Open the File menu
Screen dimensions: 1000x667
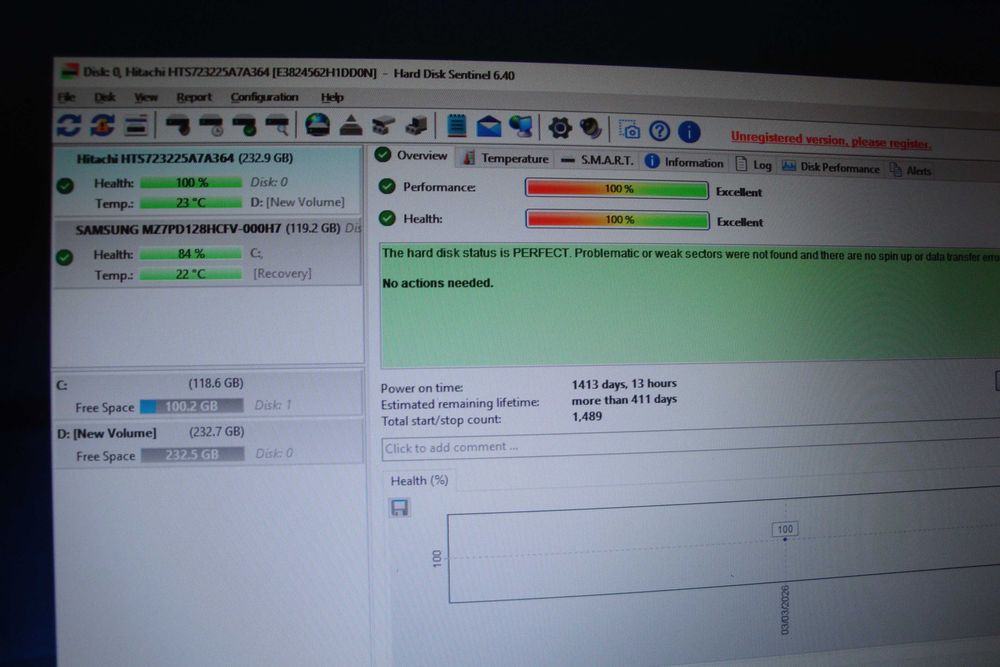[66, 97]
